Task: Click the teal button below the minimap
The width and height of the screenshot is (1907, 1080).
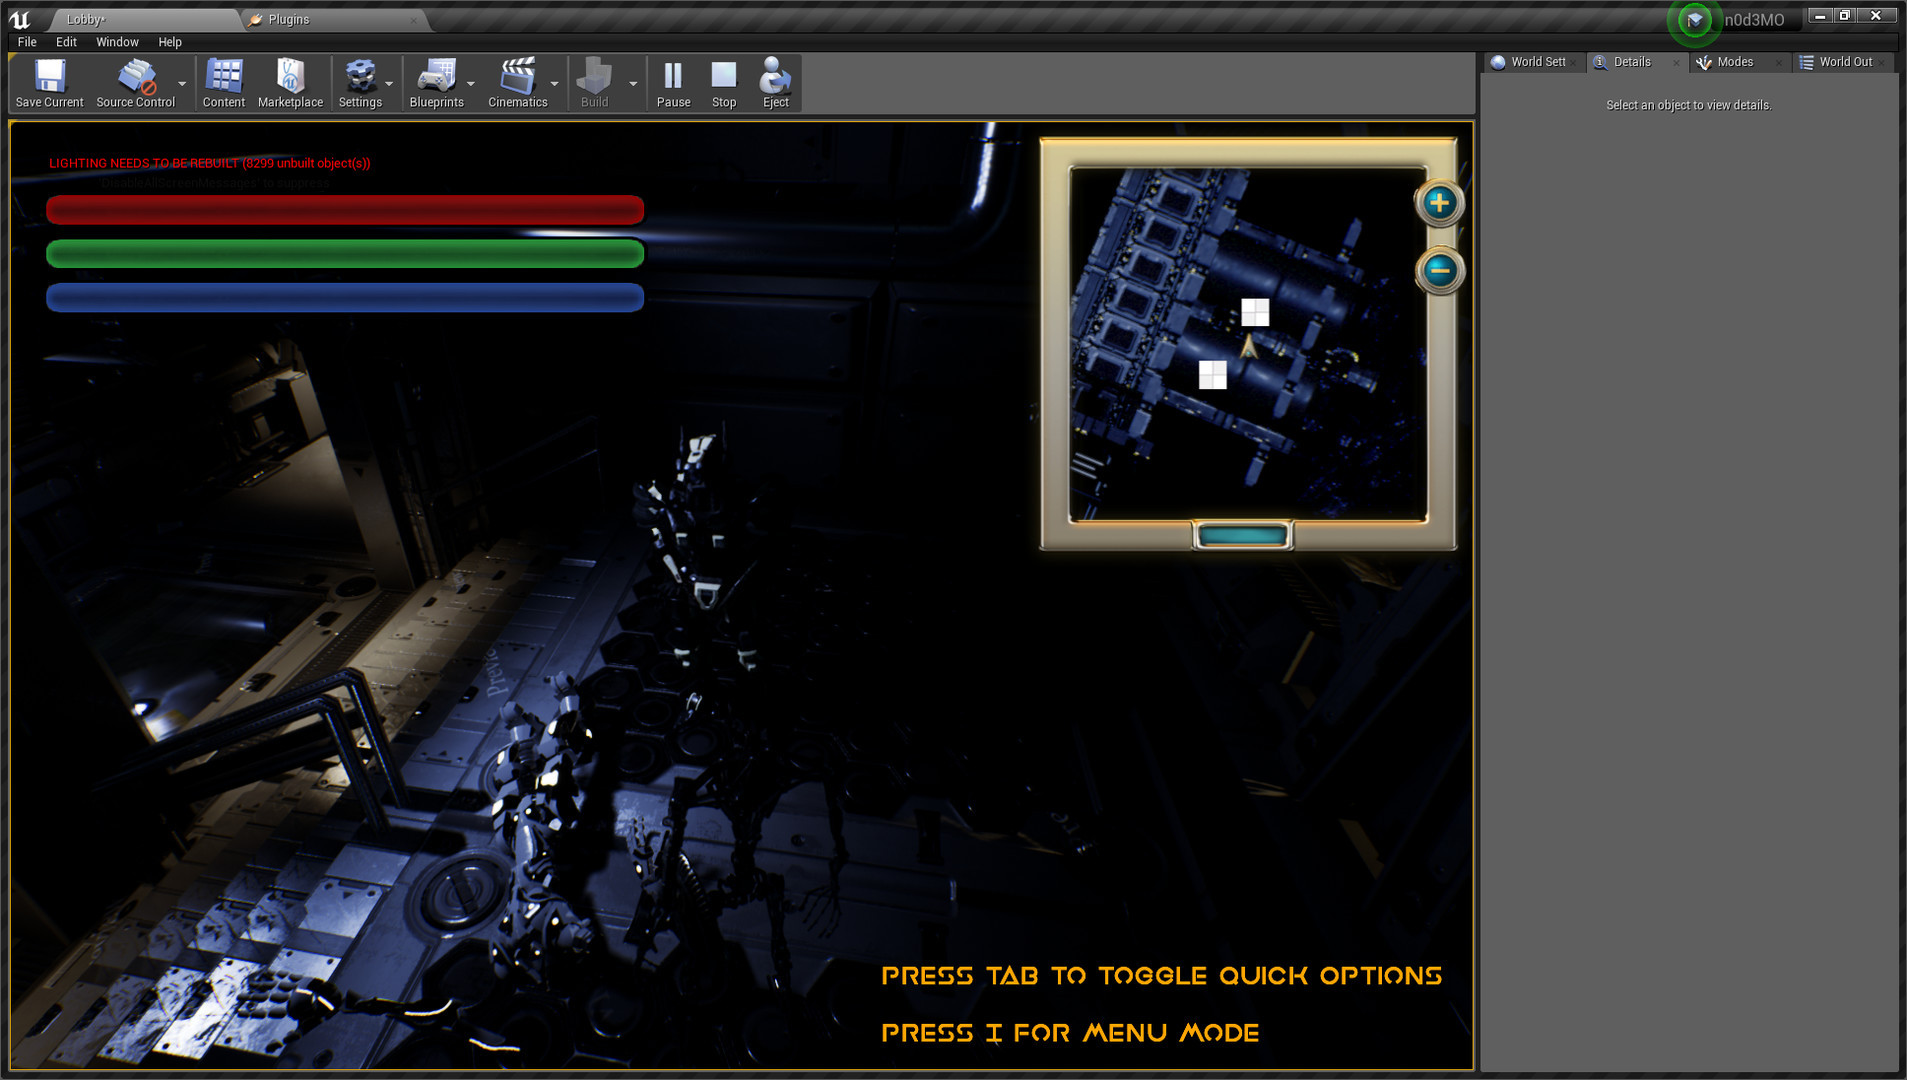Action: 1242,536
